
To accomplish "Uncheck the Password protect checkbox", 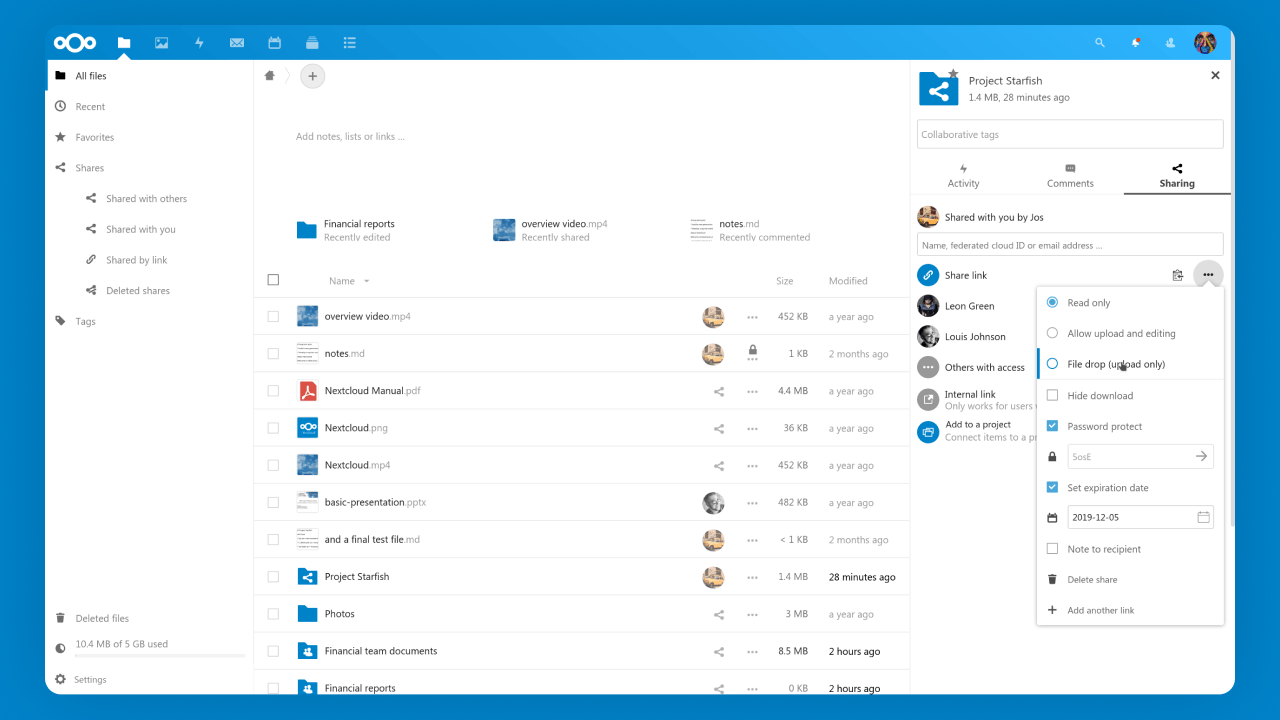I will tap(1052, 426).
